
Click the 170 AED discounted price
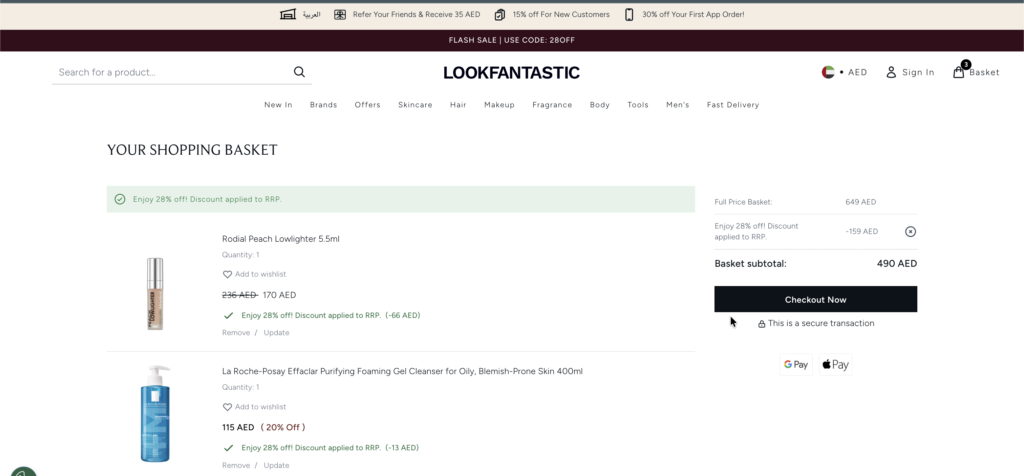point(280,295)
